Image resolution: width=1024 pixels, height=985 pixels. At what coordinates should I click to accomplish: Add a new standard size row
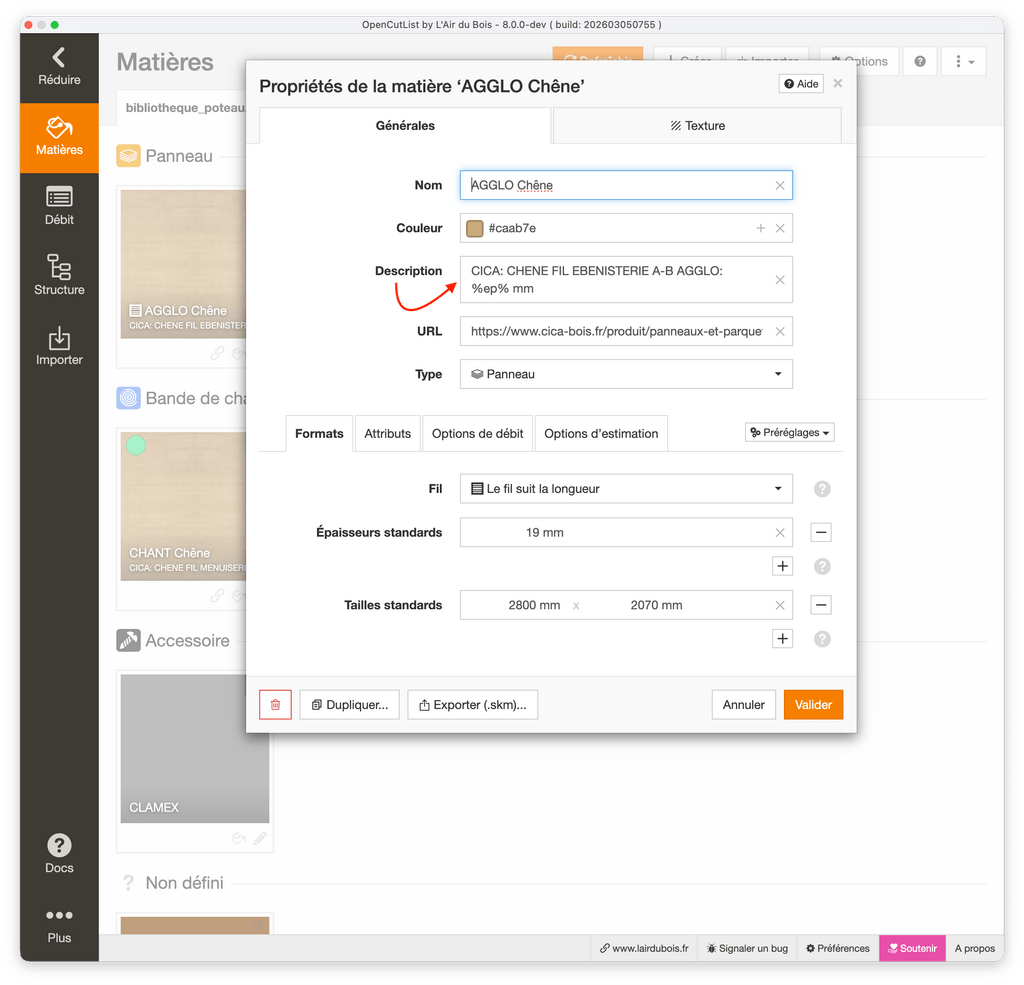click(782, 639)
